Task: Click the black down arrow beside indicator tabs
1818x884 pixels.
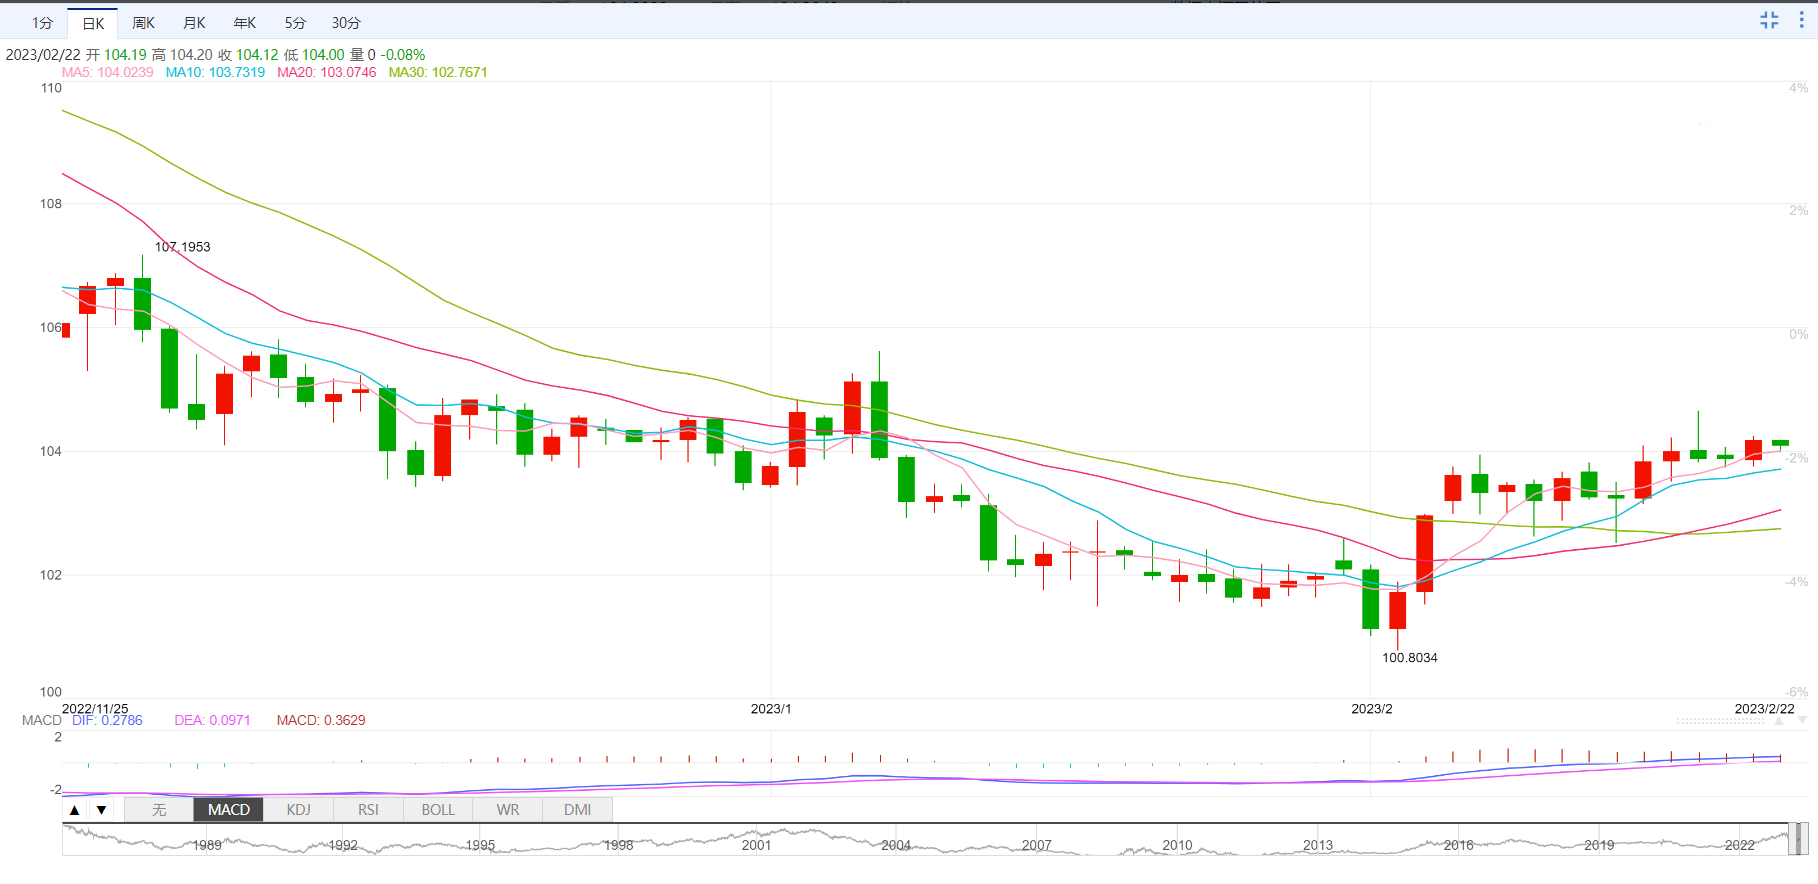Action: [101, 810]
